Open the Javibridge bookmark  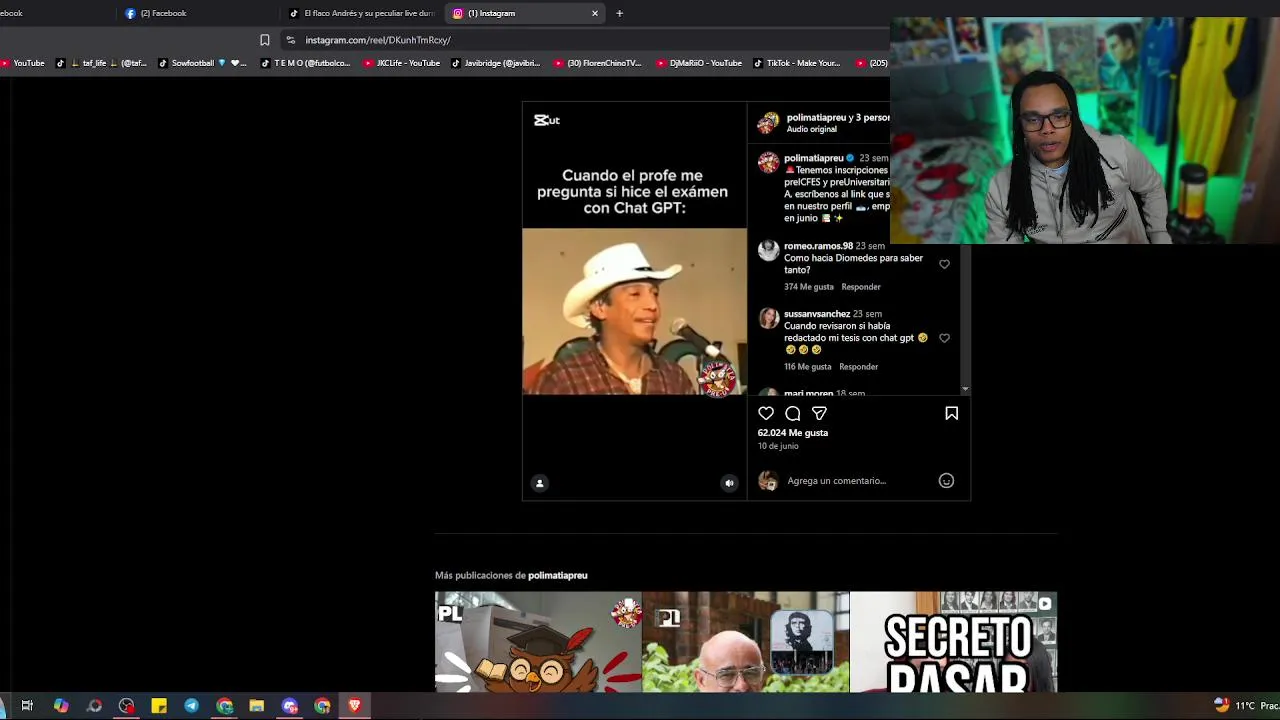click(495, 63)
